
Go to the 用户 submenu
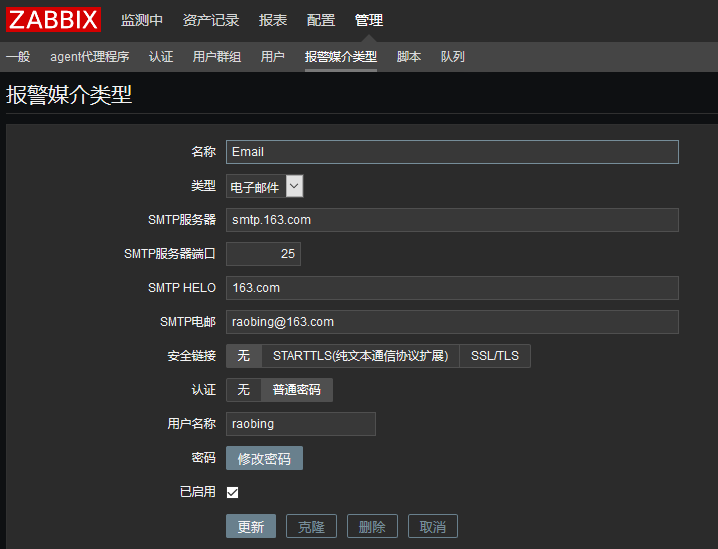coord(272,57)
